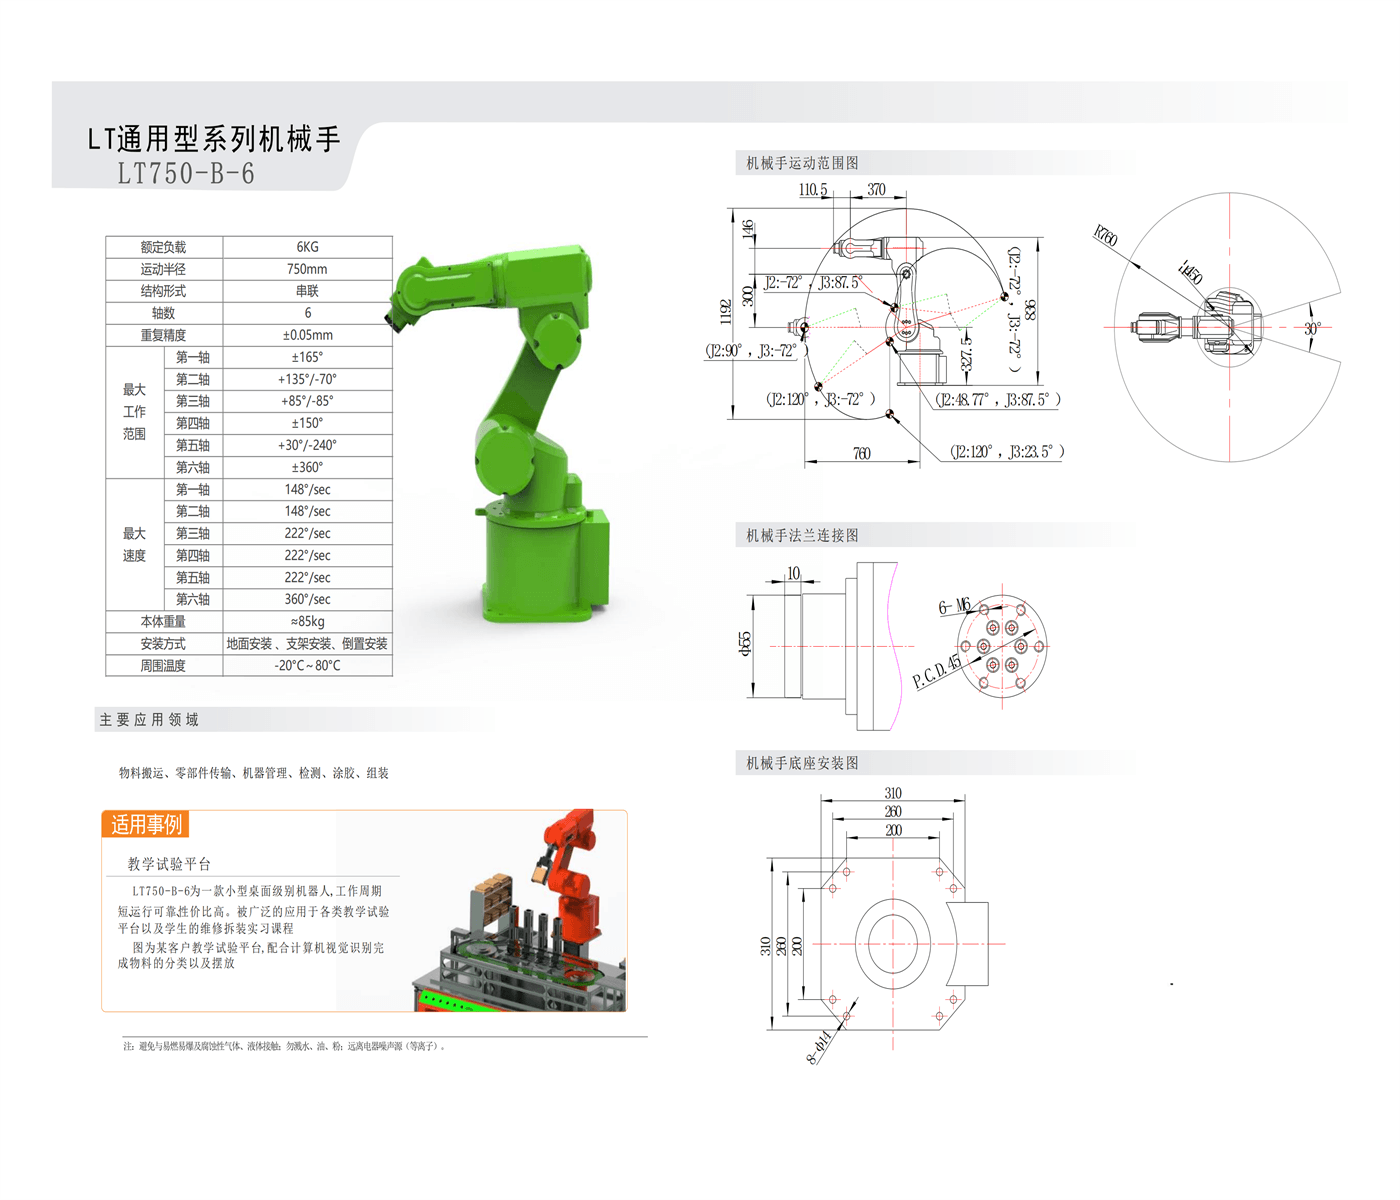Select the "±150°" fourth axis range

tap(307, 423)
